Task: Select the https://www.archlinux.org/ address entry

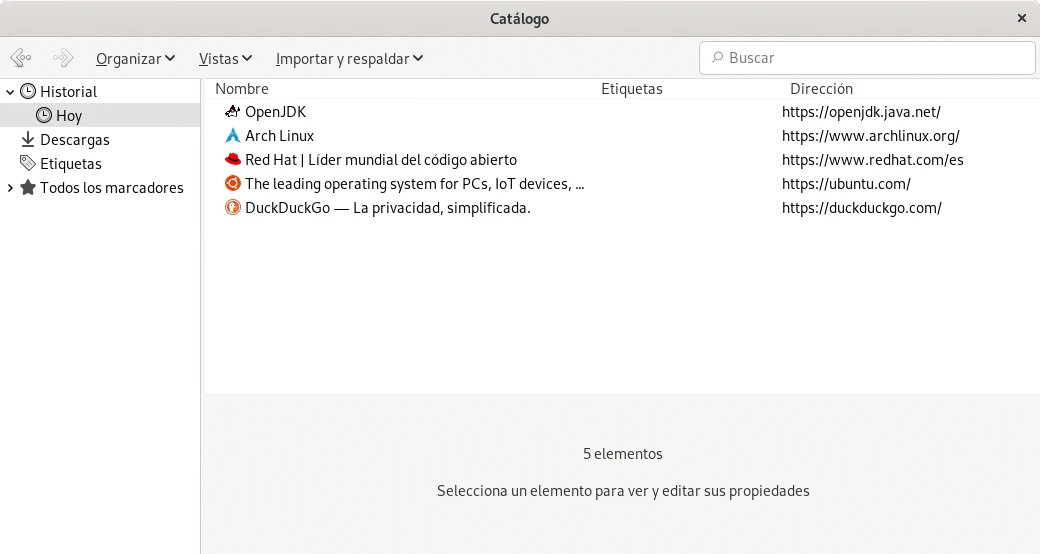Action: point(870,136)
